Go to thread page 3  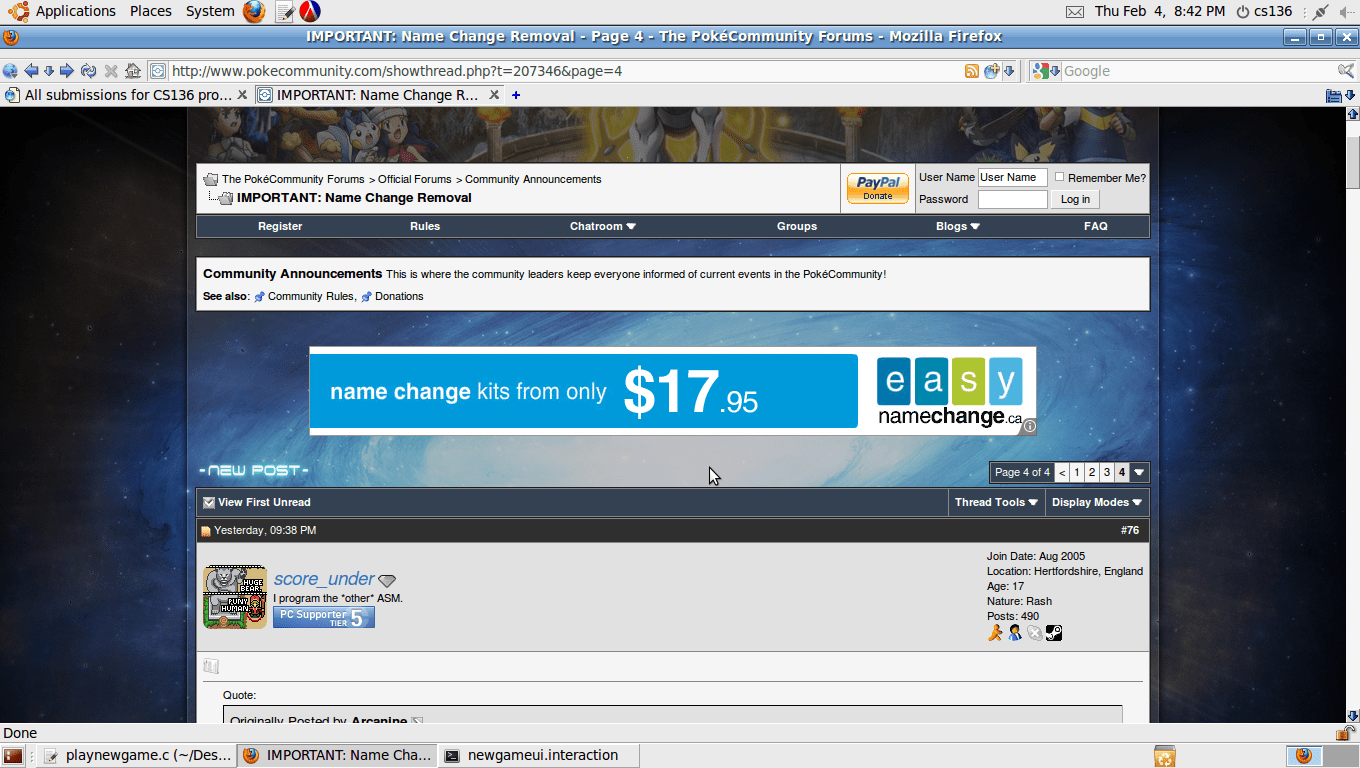(x=1107, y=472)
